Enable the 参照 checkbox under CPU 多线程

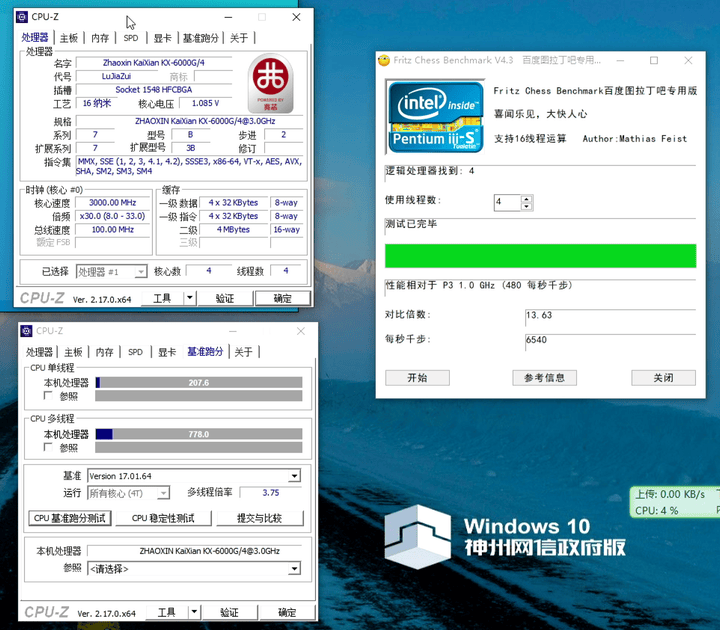(34, 448)
